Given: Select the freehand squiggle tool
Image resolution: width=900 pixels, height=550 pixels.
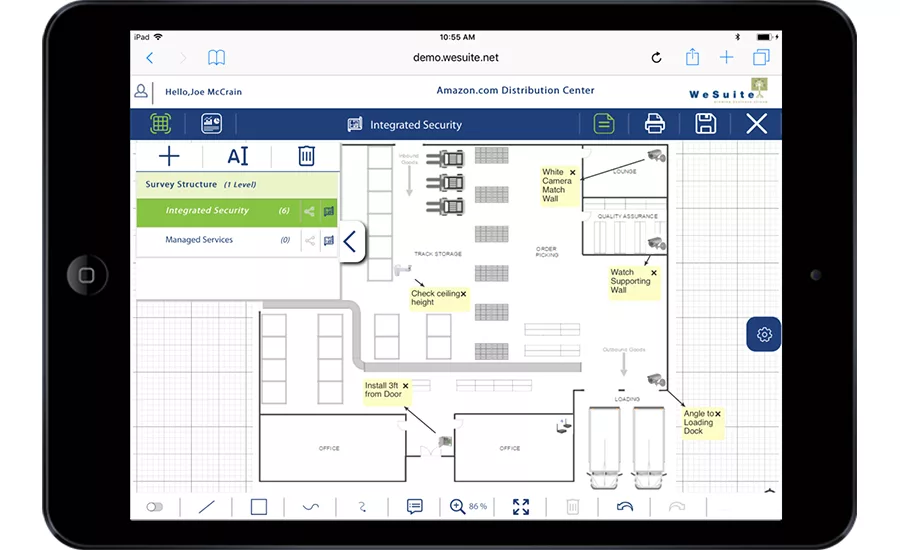Looking at the screenshot, I should coord(362,507).
